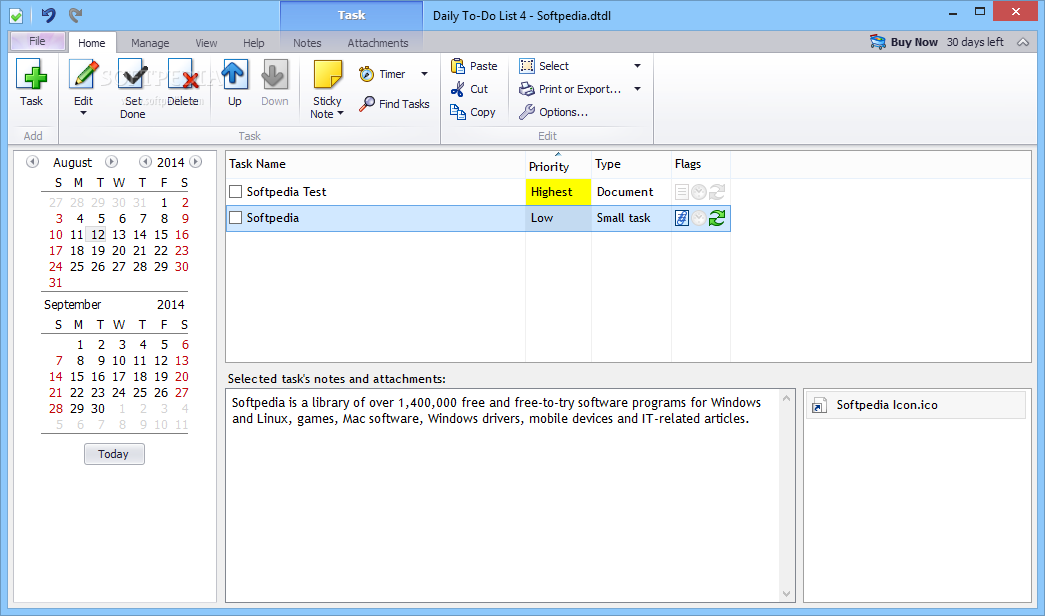The height and width of the screenshot is (616, 1045).
Task: Click the Low priority cell
Action: click(558, 218)
